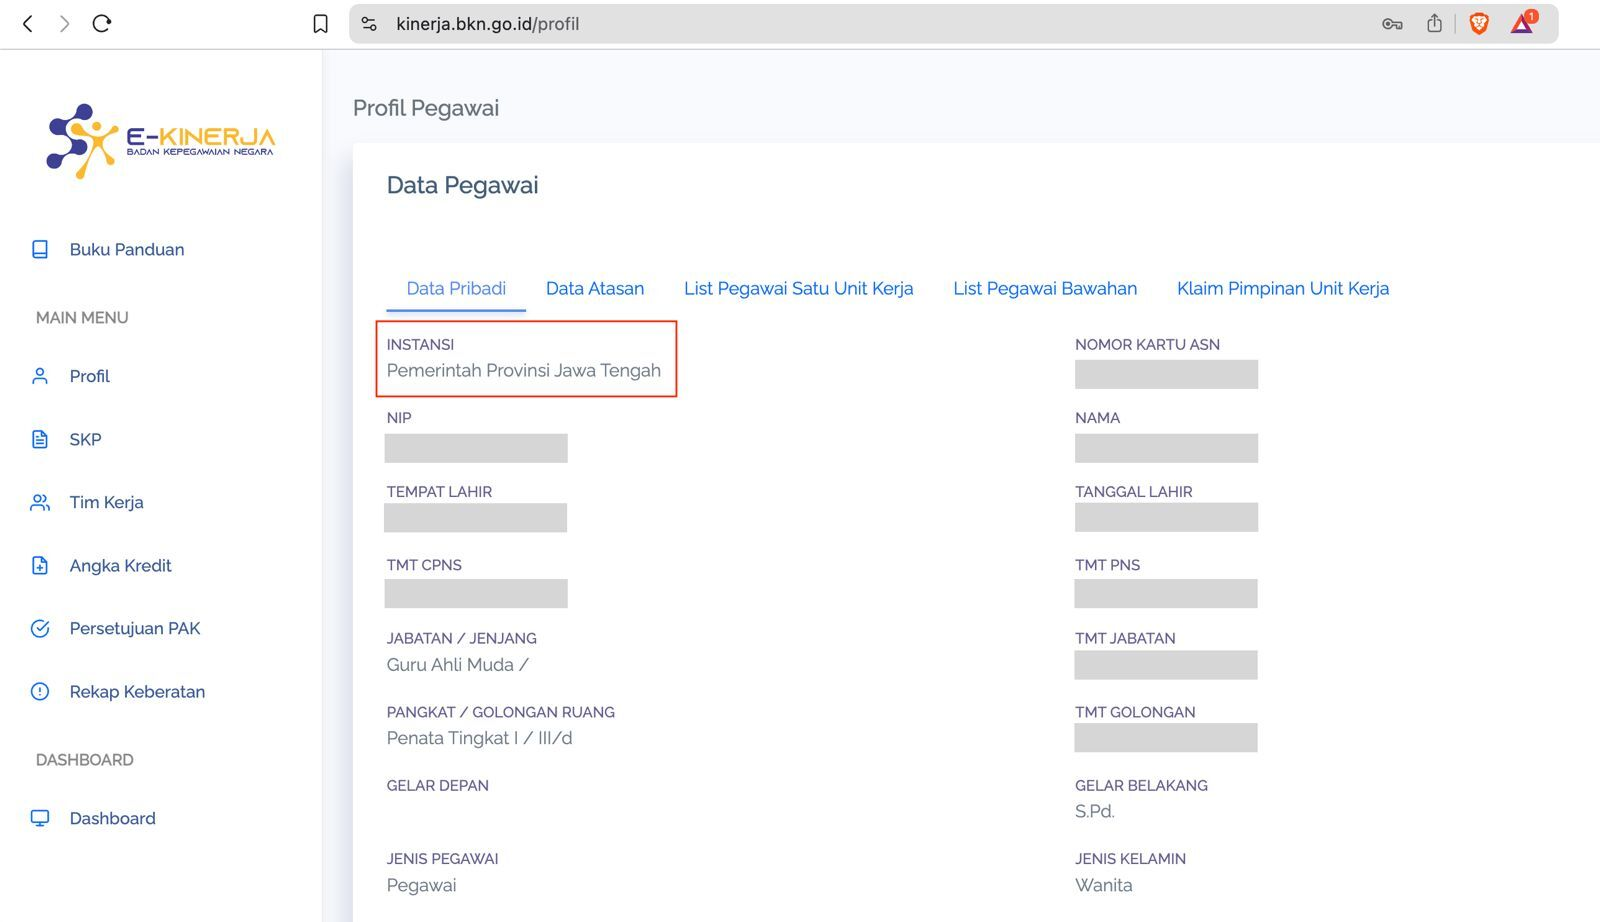Select the Data Pribadi tab
The width and height of the screenshot is (1600, 922).
tap(456, 288)
